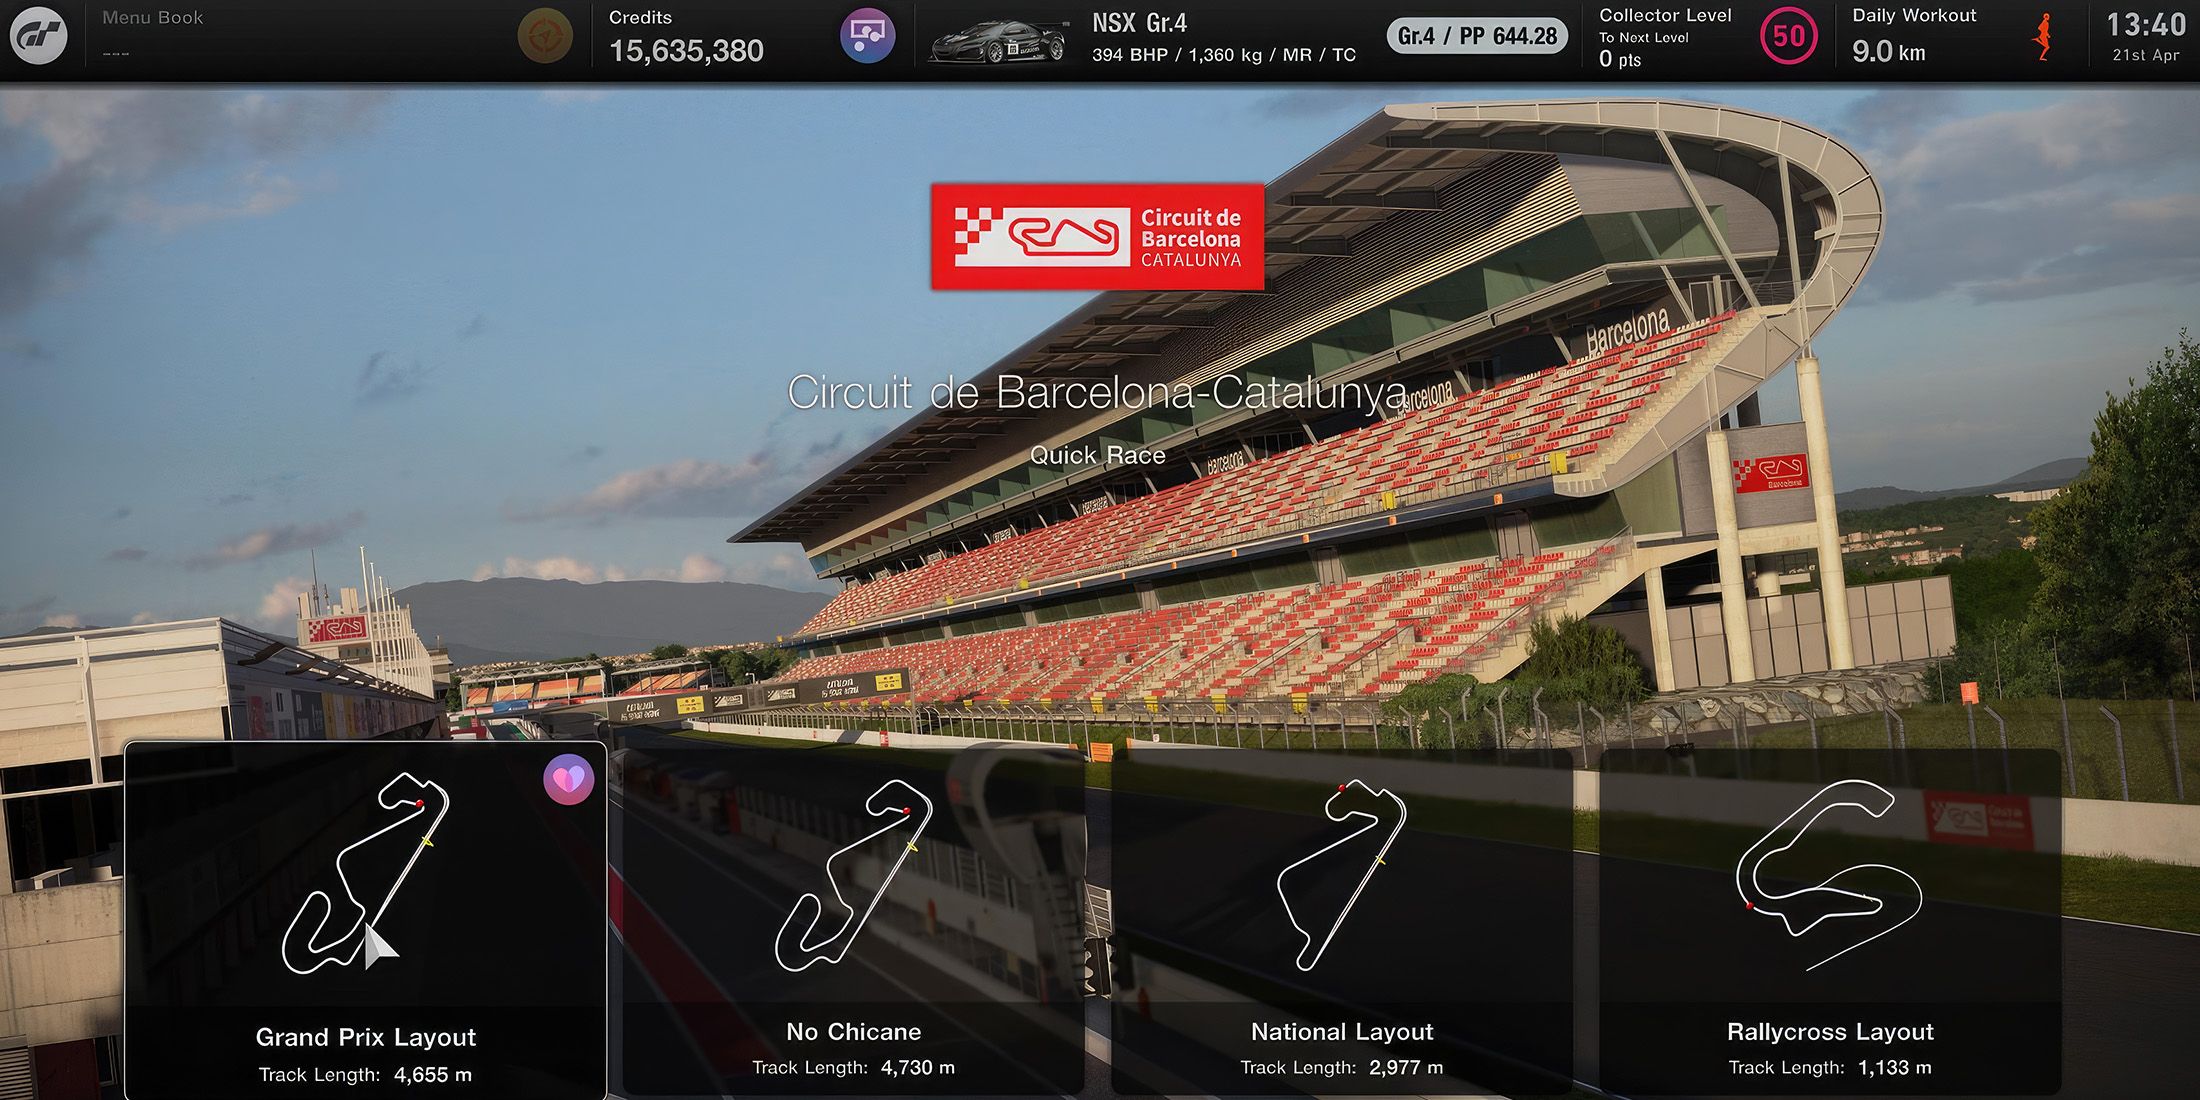Open the purple showcase icon near Credits
Viewport: 2200px width, 1100px height.
[867, 36]
